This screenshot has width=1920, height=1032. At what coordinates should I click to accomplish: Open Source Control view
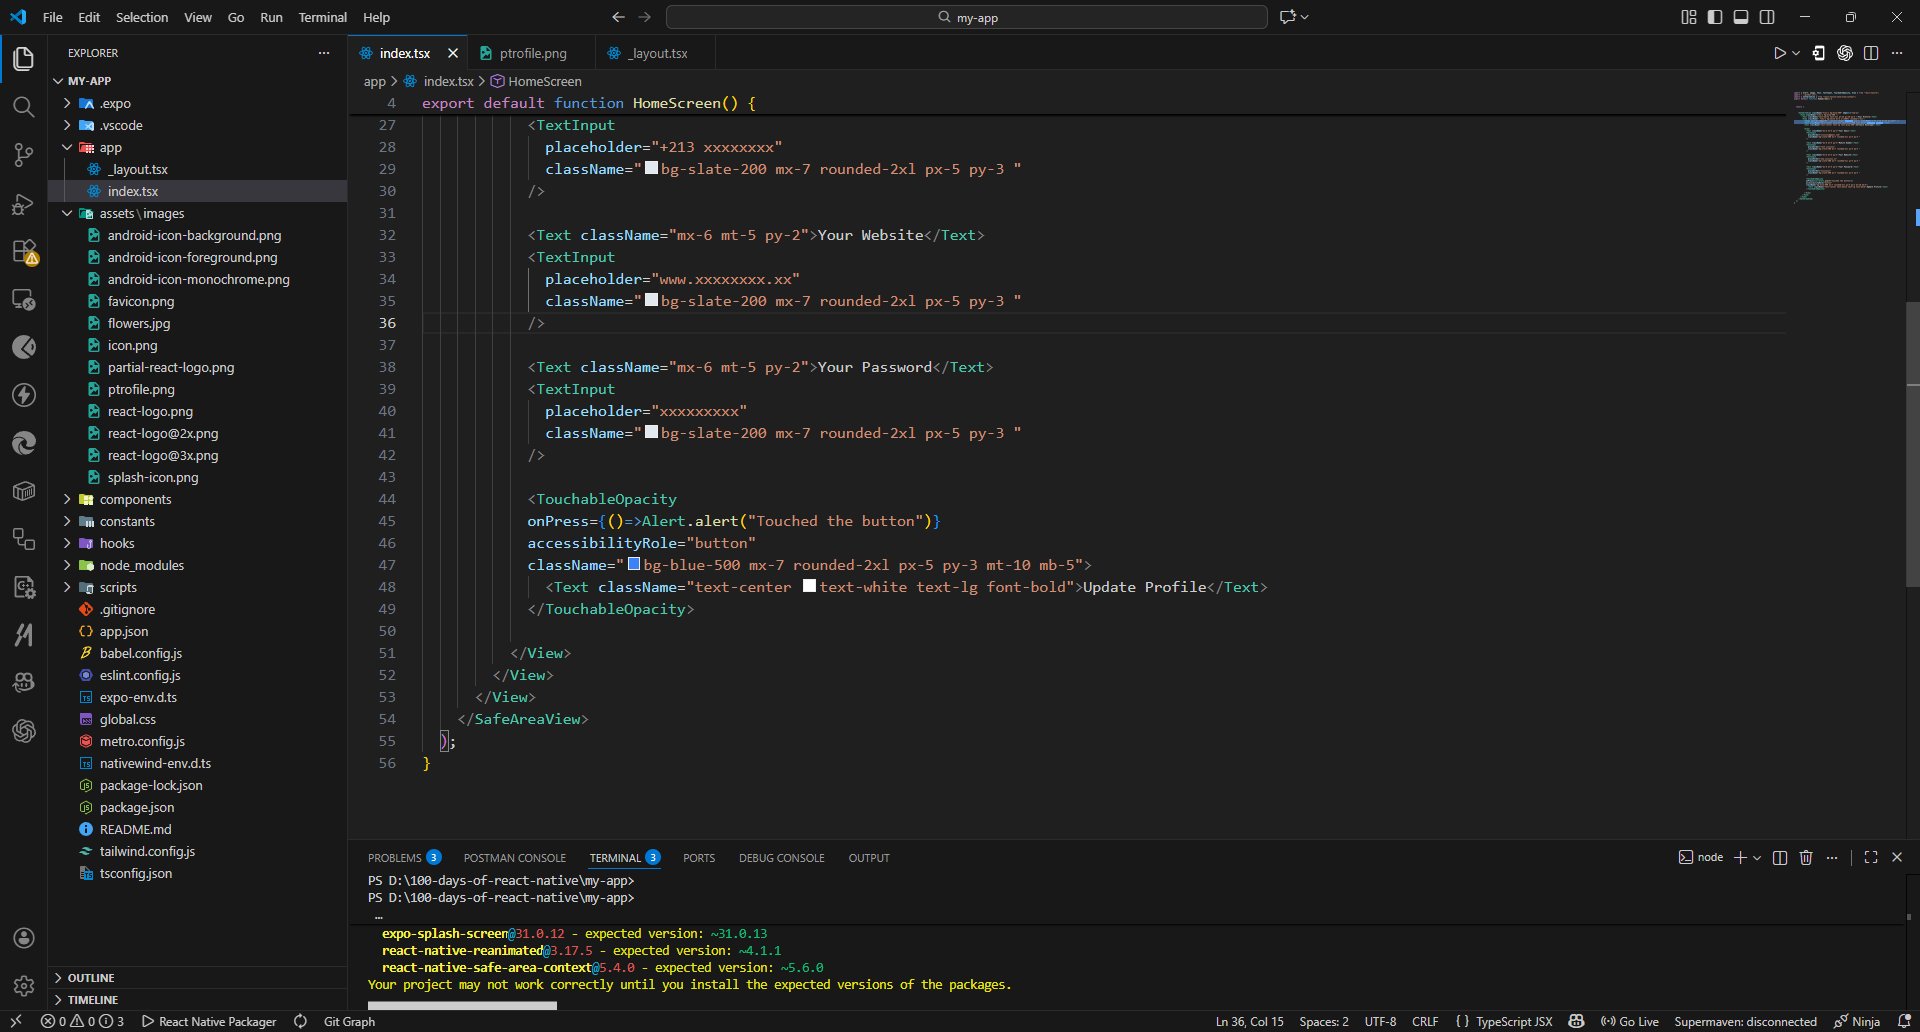(23, 155)
